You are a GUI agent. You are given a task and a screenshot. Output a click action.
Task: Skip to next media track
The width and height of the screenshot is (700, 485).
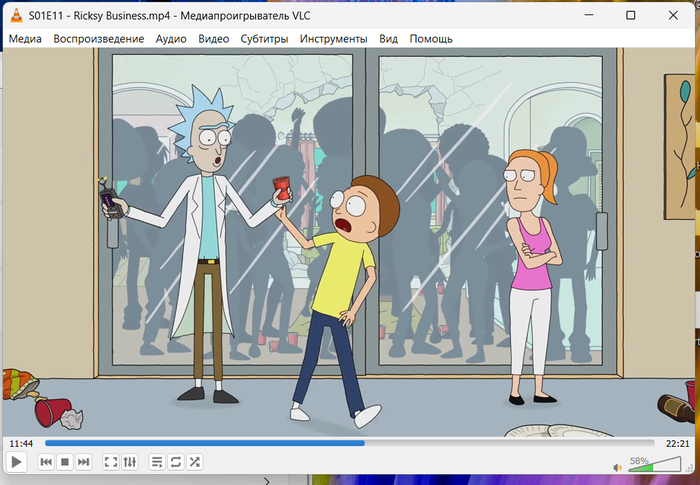pyautogui.click(x=84, y=462)
